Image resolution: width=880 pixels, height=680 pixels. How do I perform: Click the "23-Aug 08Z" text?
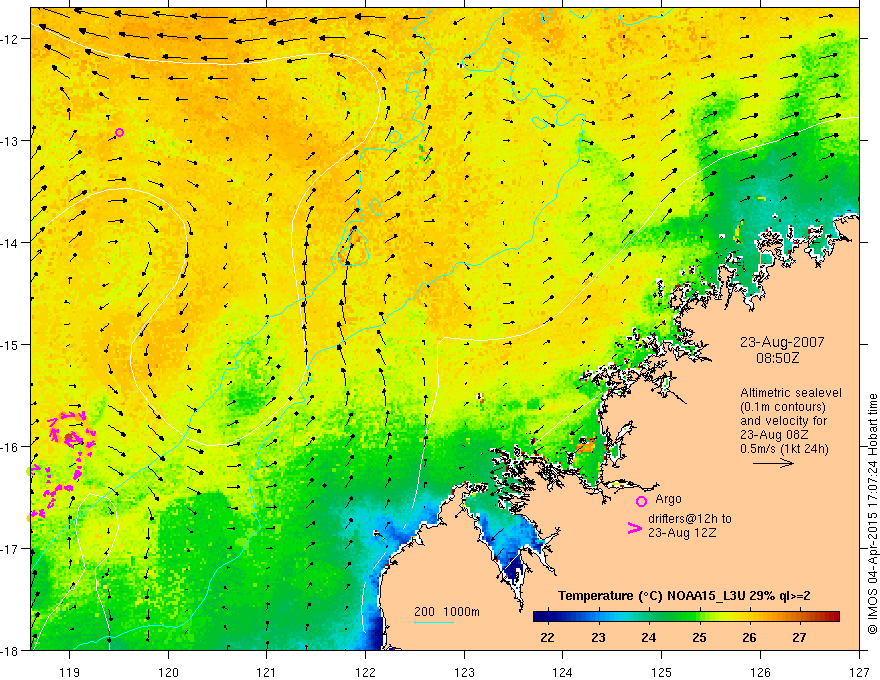(x=774, y=435)
